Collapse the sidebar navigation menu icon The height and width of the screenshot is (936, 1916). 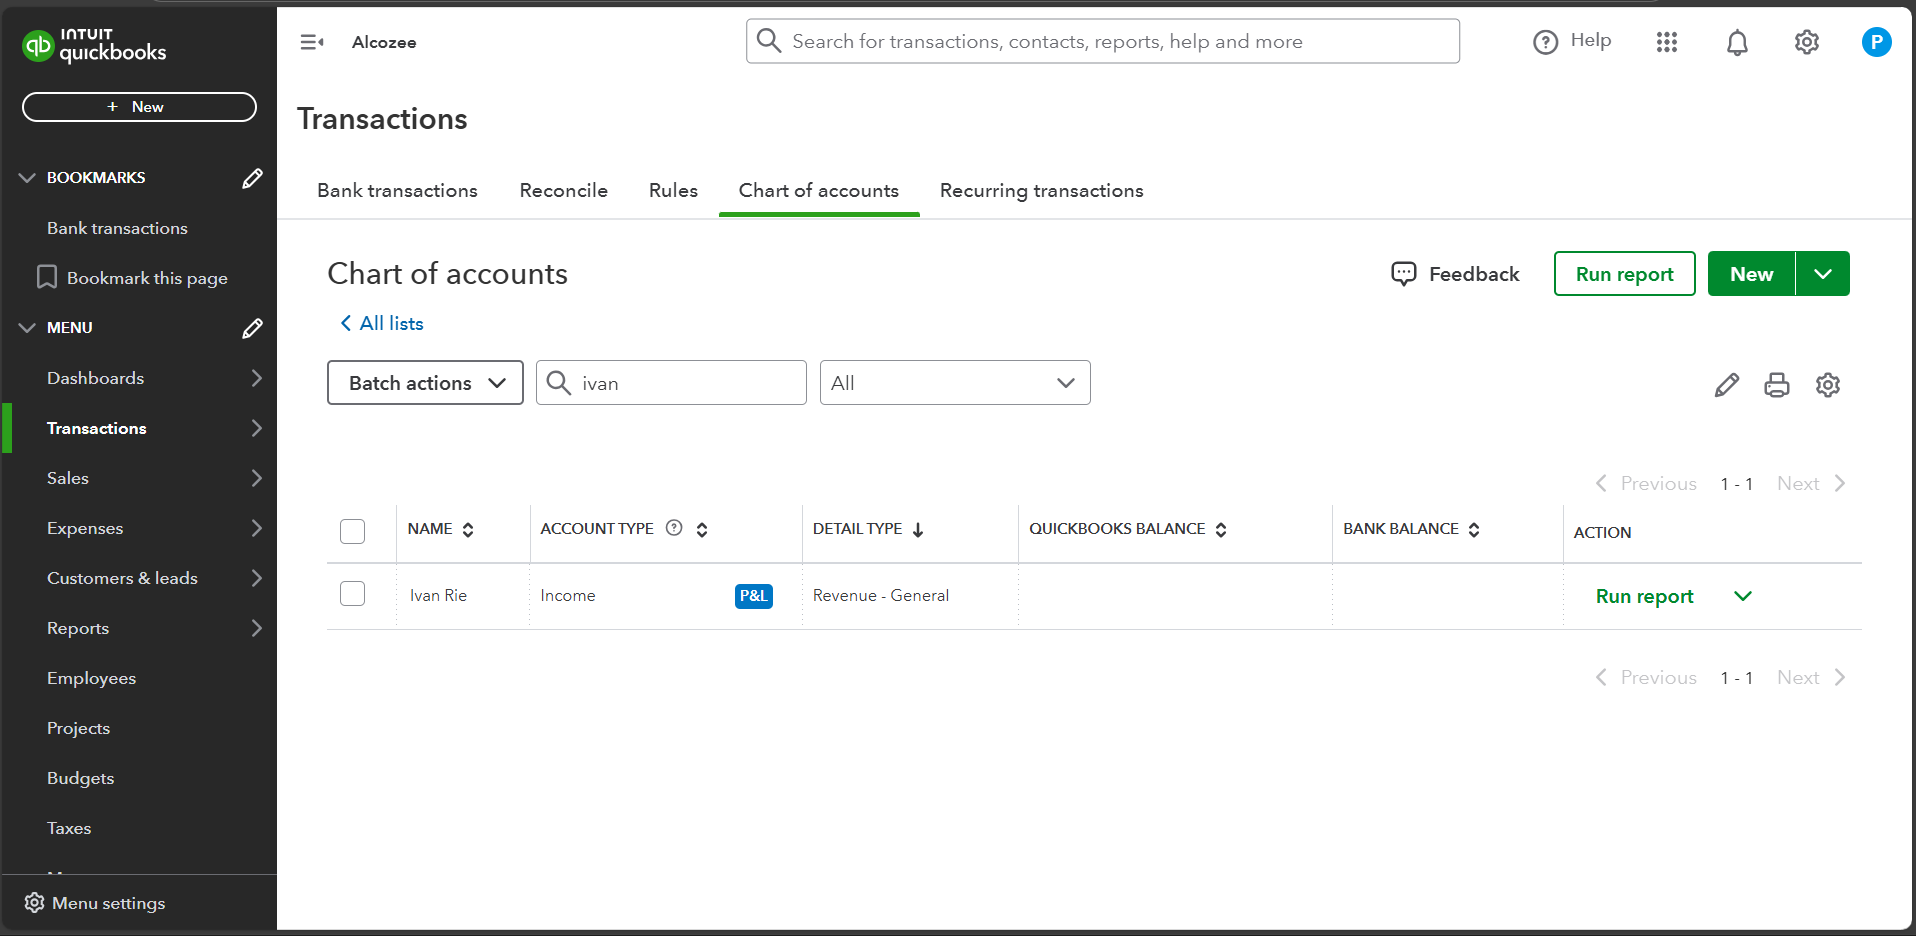[x=311, y=42]
